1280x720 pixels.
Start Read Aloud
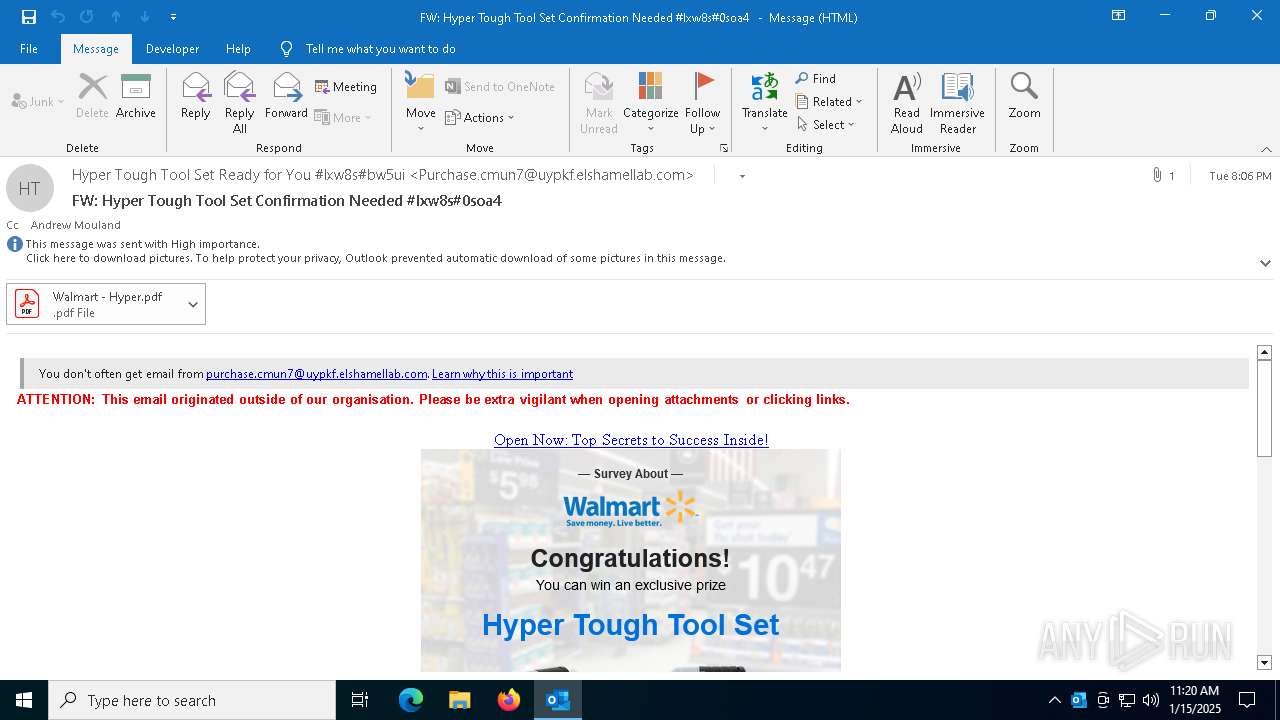pyautogui.click(x=907, y=102)
